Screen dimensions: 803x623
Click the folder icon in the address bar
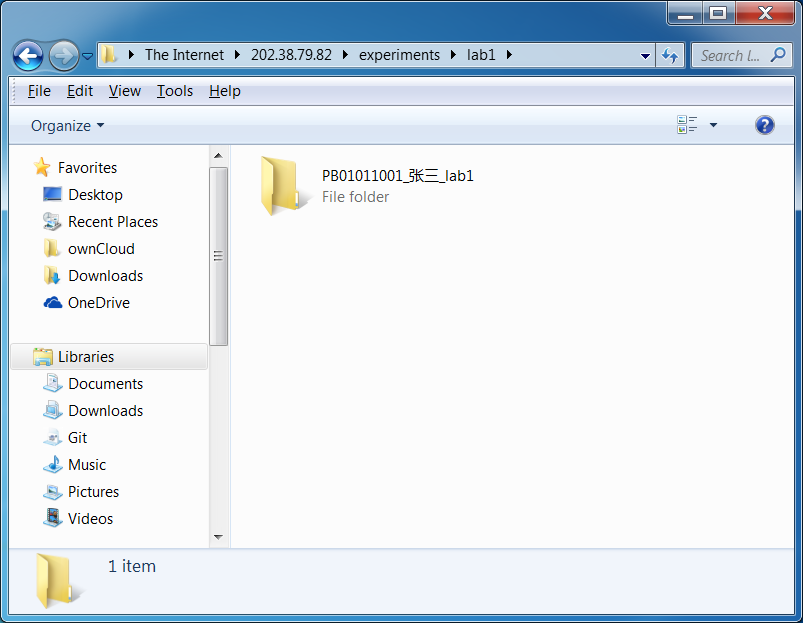click(109, 54)
